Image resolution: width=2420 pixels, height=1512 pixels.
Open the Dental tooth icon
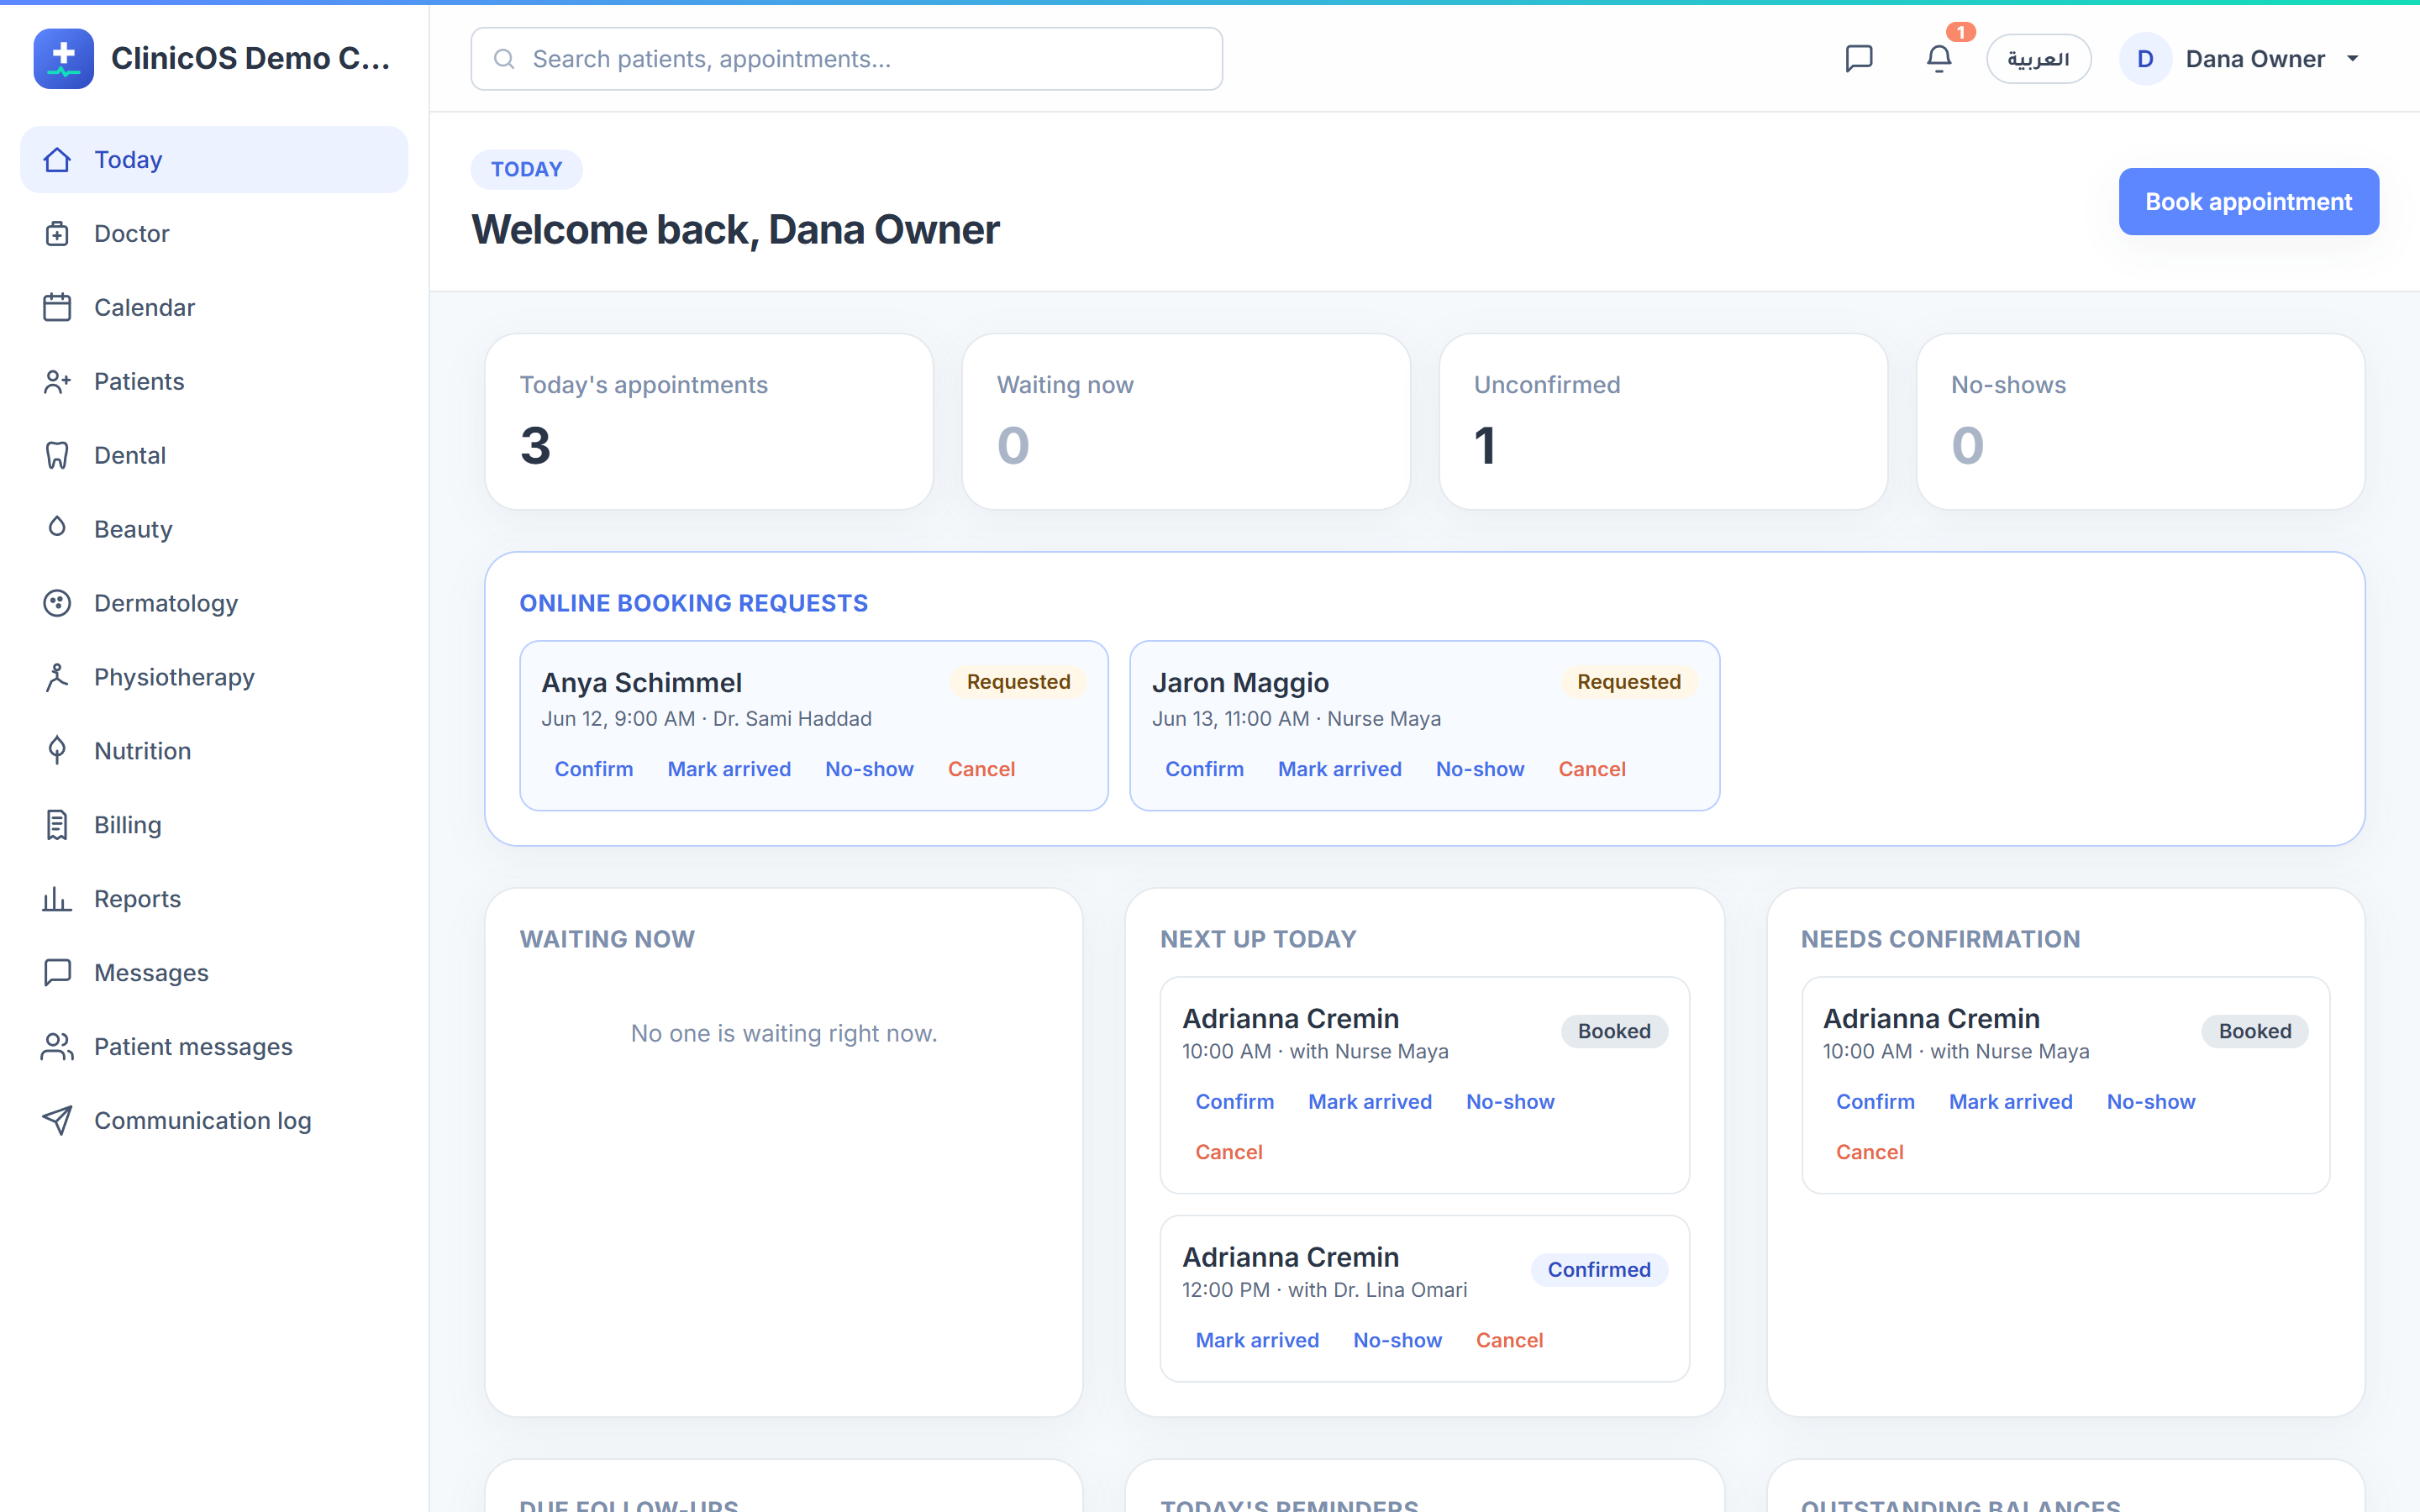57,456
